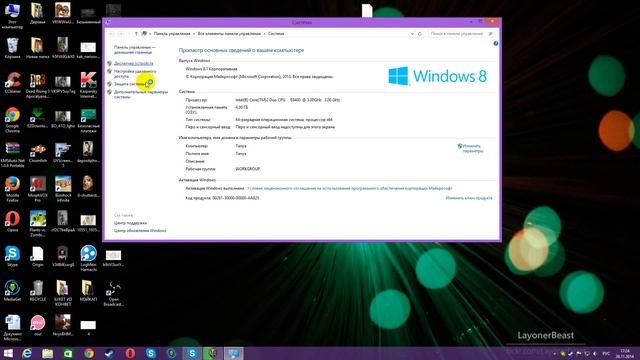Open Recycle Bin desktop icon
640x360 pixels.
[12, 48]
